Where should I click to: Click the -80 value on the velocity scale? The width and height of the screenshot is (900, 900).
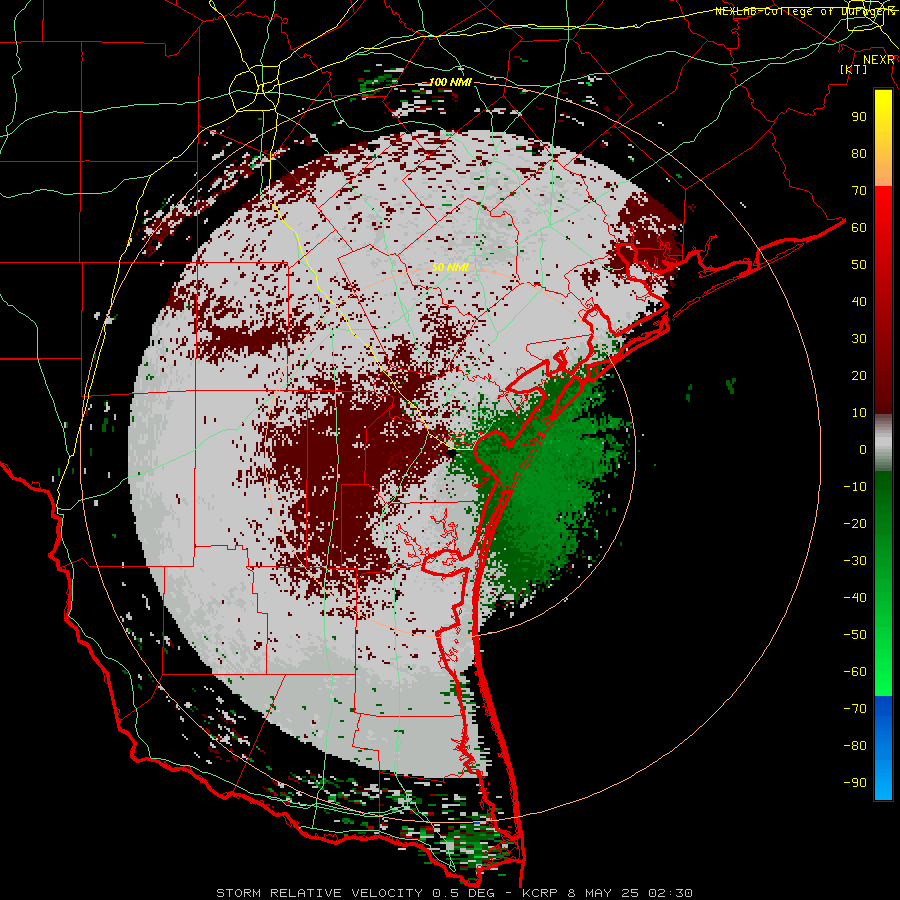[x=855, y=746]
